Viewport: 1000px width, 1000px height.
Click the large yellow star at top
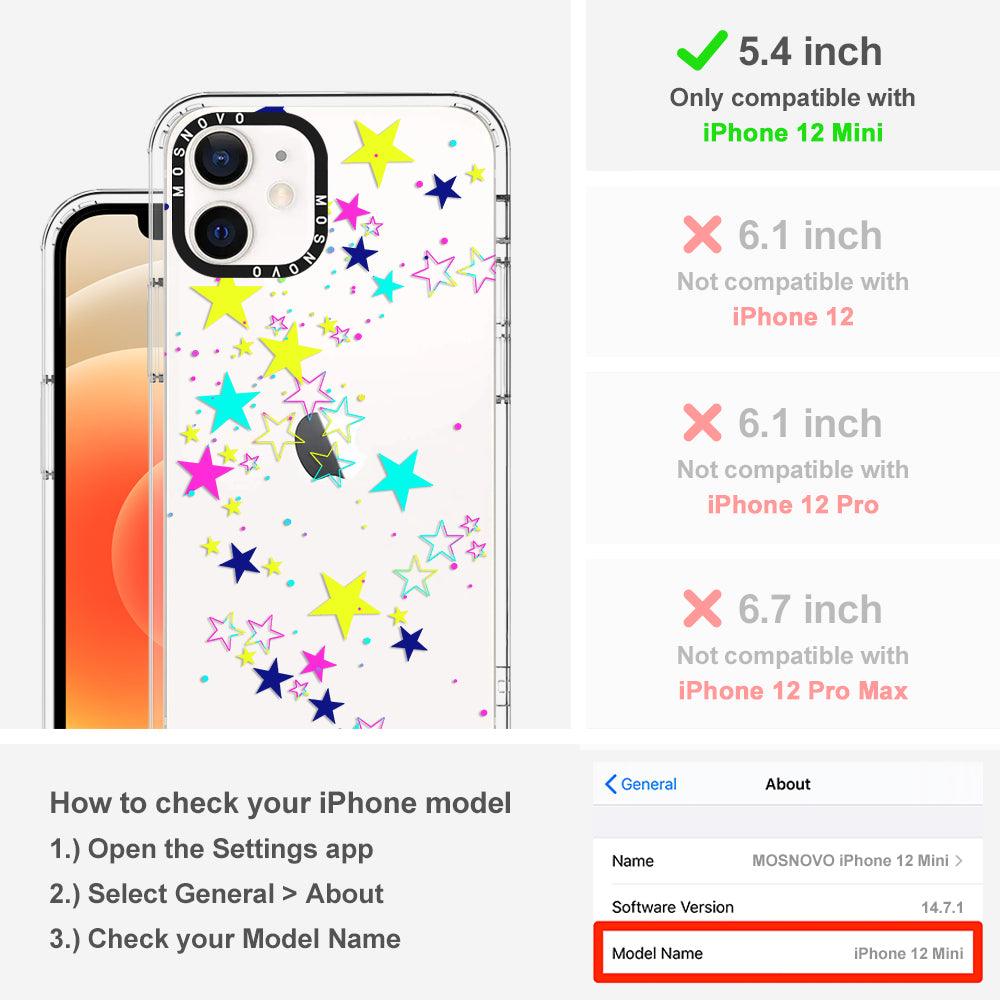click(378, 151)
